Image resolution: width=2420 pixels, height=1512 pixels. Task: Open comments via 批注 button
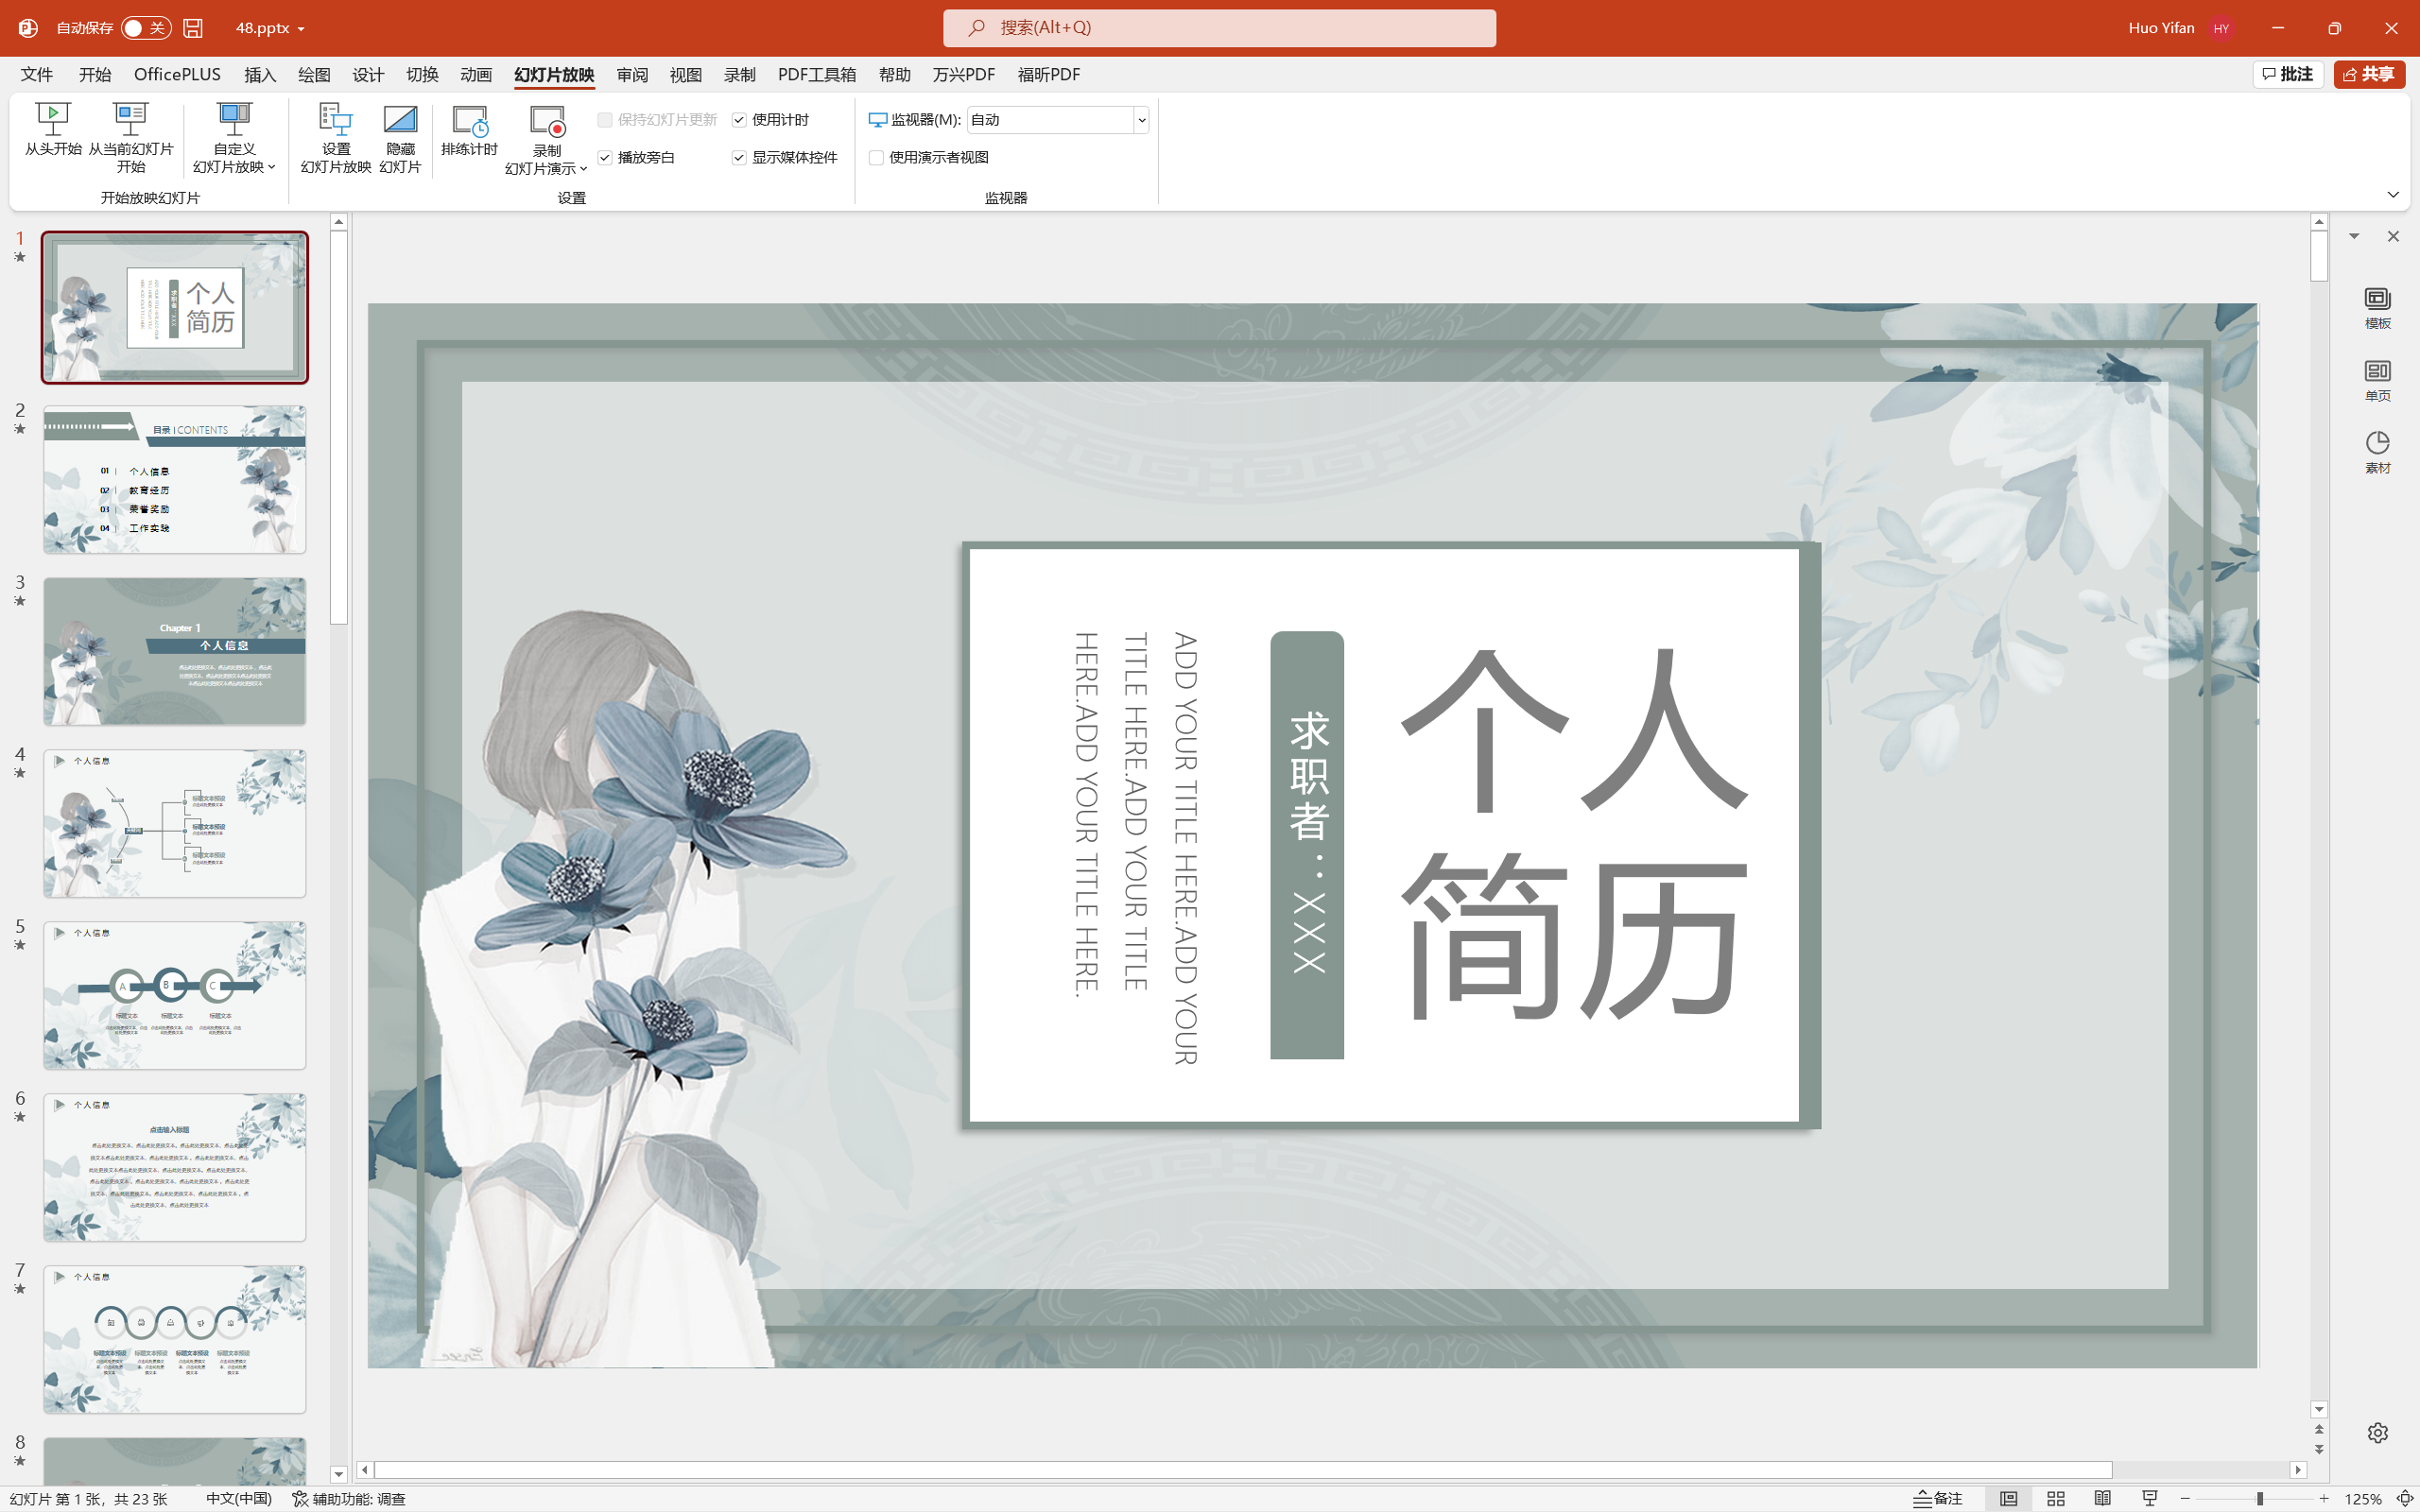(2288, 74)
